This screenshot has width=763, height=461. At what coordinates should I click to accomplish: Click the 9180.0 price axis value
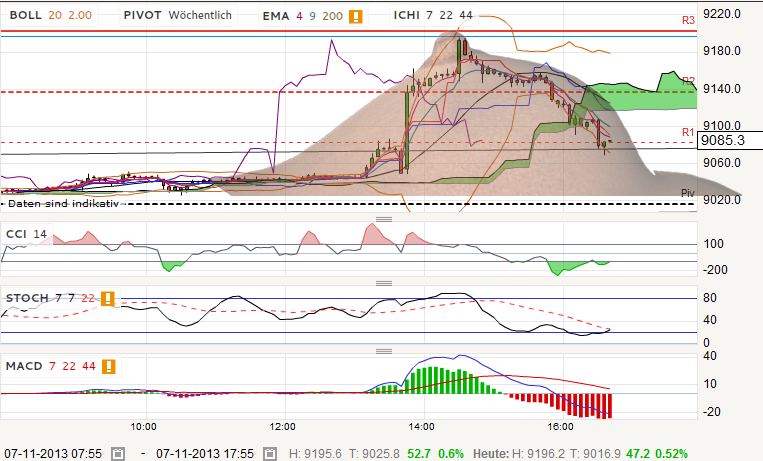tap(722, 51)
